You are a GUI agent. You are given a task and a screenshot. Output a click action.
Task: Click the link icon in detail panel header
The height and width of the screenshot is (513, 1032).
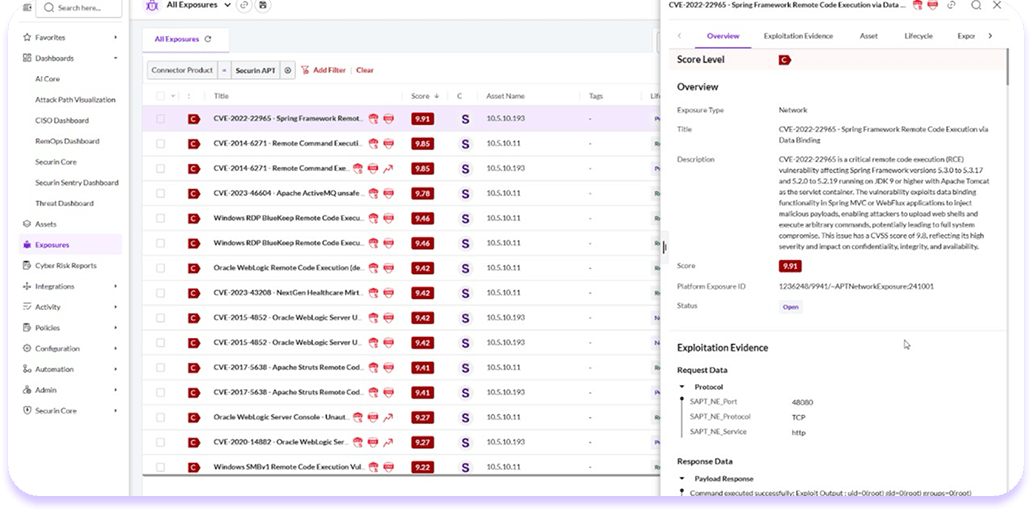952,5
